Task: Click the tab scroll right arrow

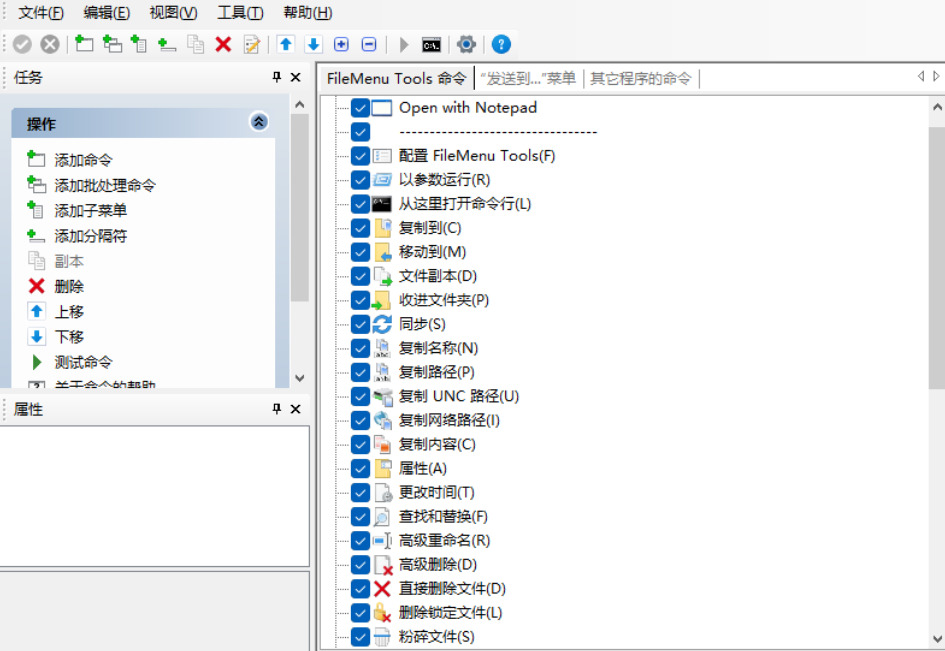Action: point(936,77)
